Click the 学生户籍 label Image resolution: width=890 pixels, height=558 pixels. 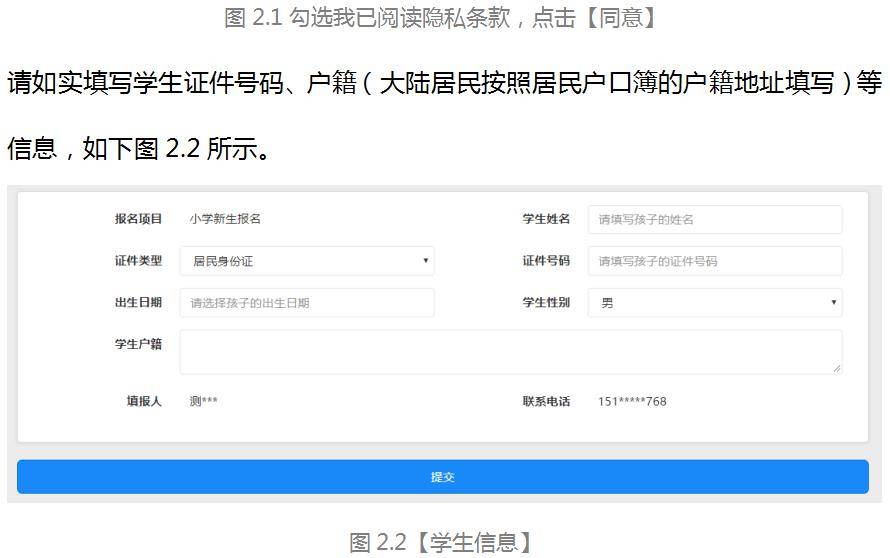[138, 344]
